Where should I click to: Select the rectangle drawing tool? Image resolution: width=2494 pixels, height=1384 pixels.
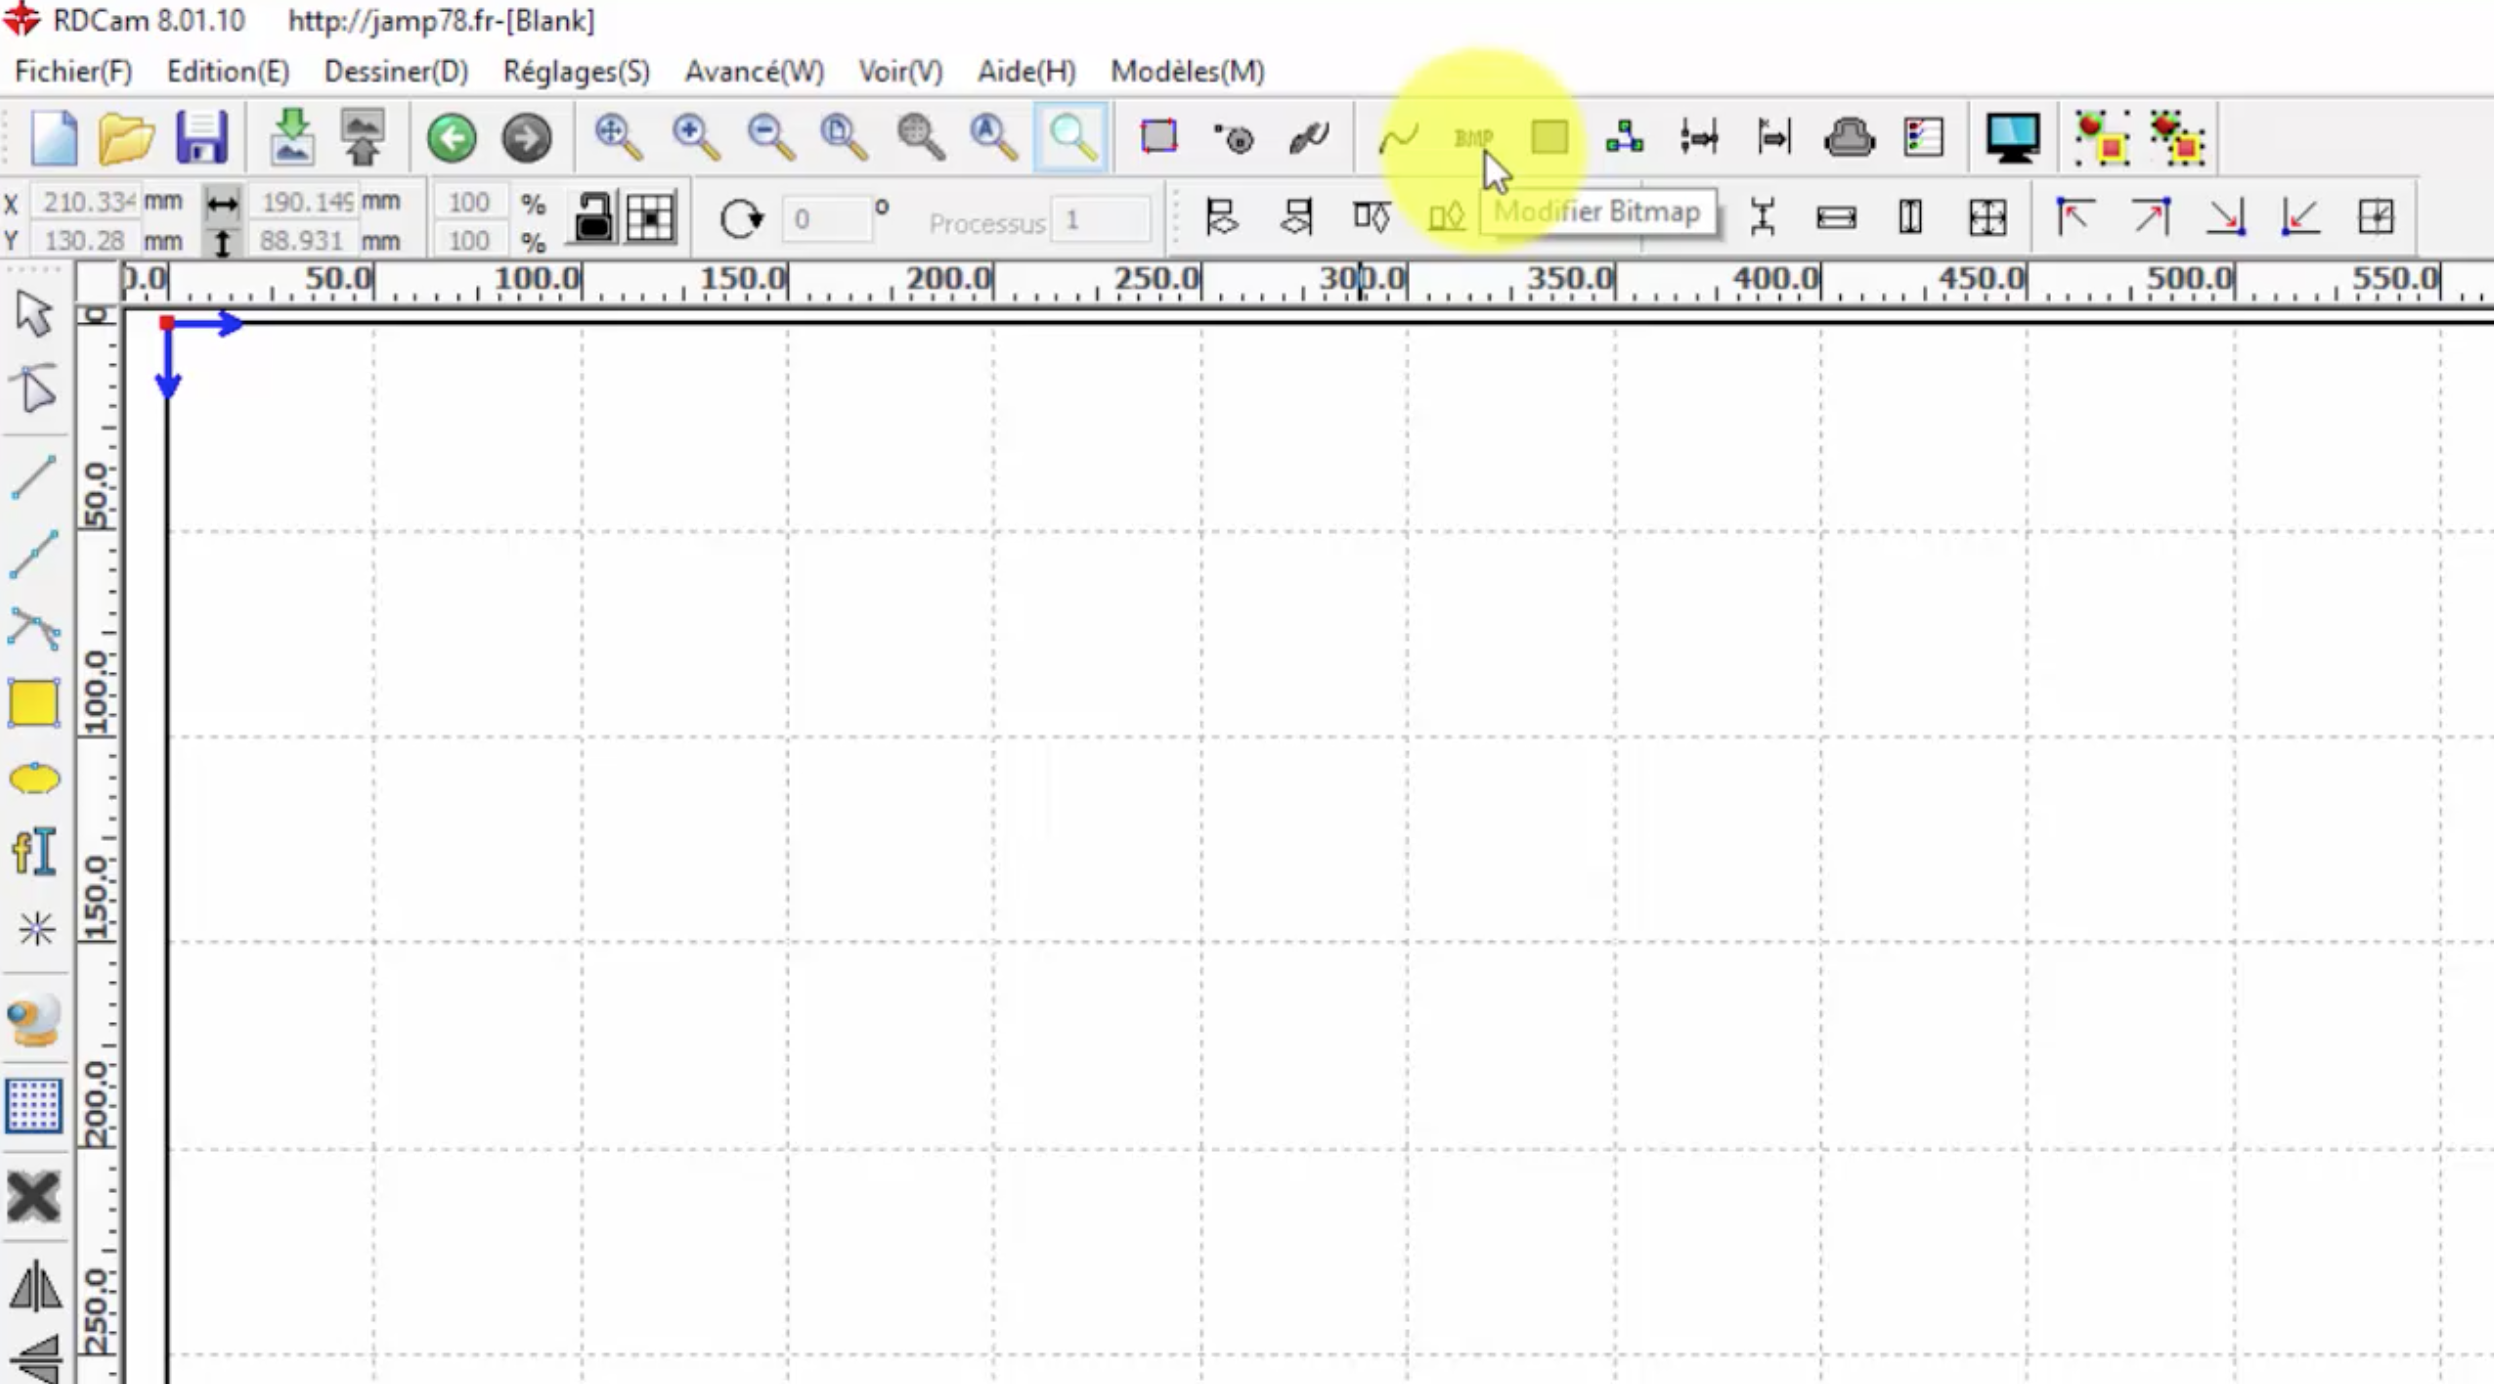click(x=34, y=703)
